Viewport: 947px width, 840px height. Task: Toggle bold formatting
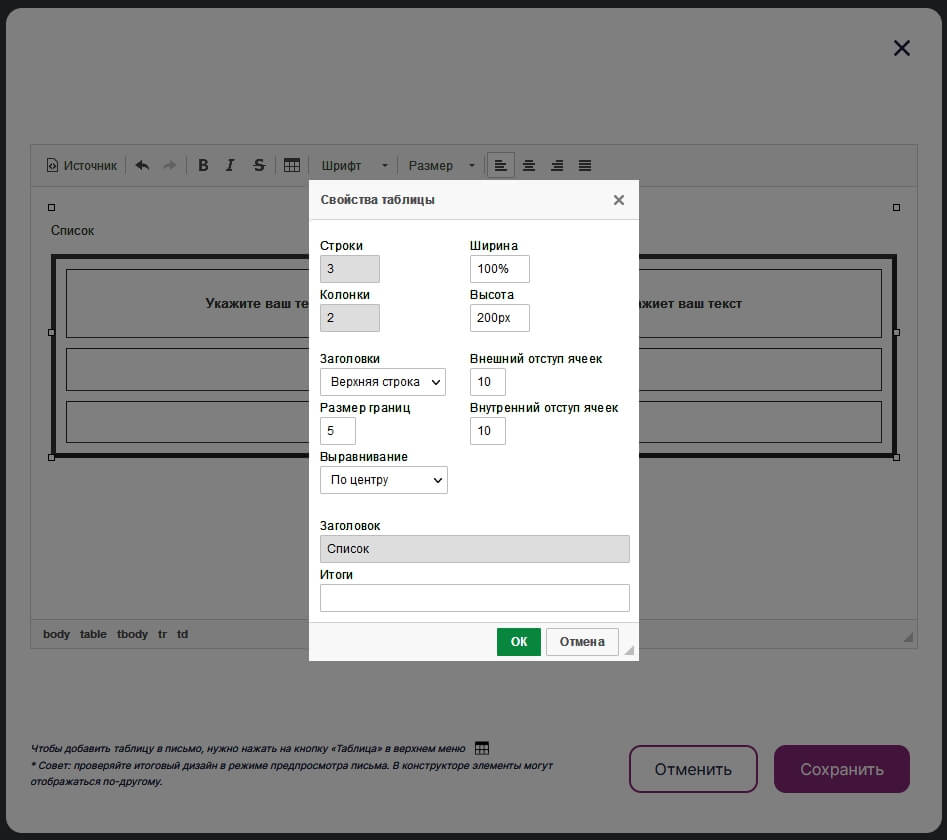204,165
